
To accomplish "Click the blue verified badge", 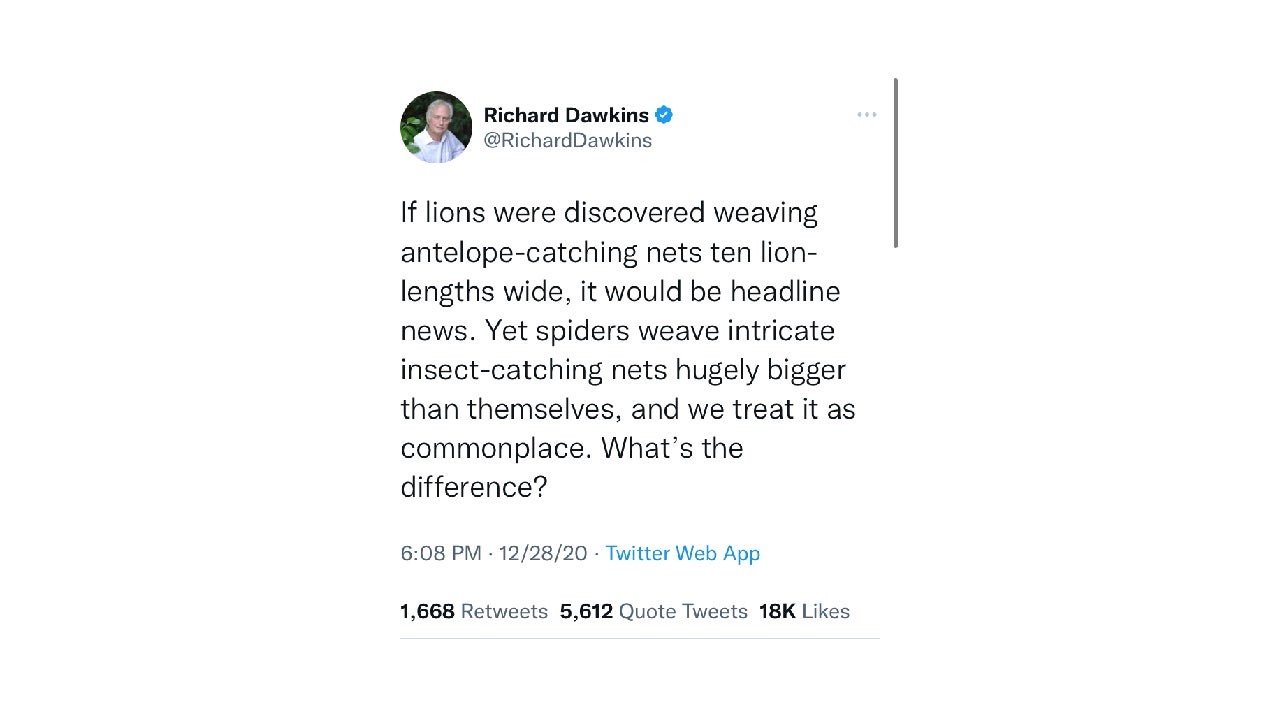I will point(663,114).
